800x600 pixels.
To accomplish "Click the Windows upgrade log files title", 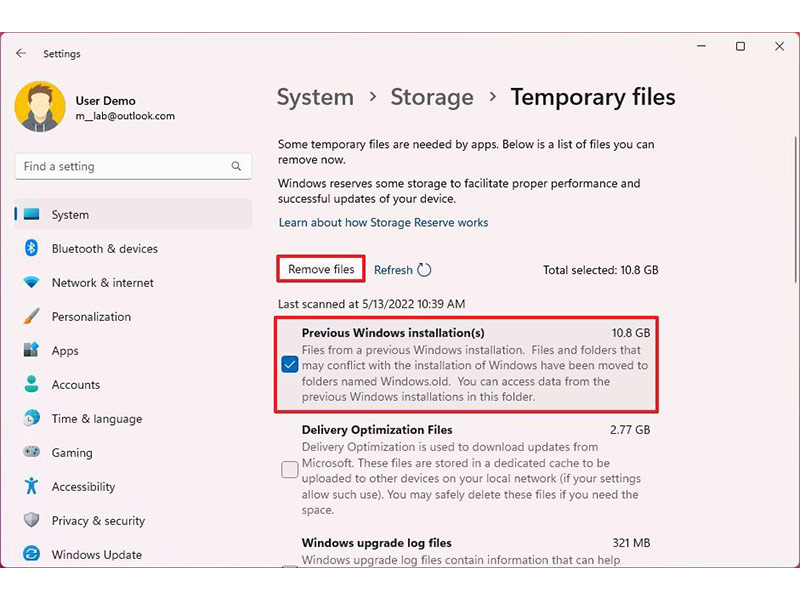I will click(377, 543).
